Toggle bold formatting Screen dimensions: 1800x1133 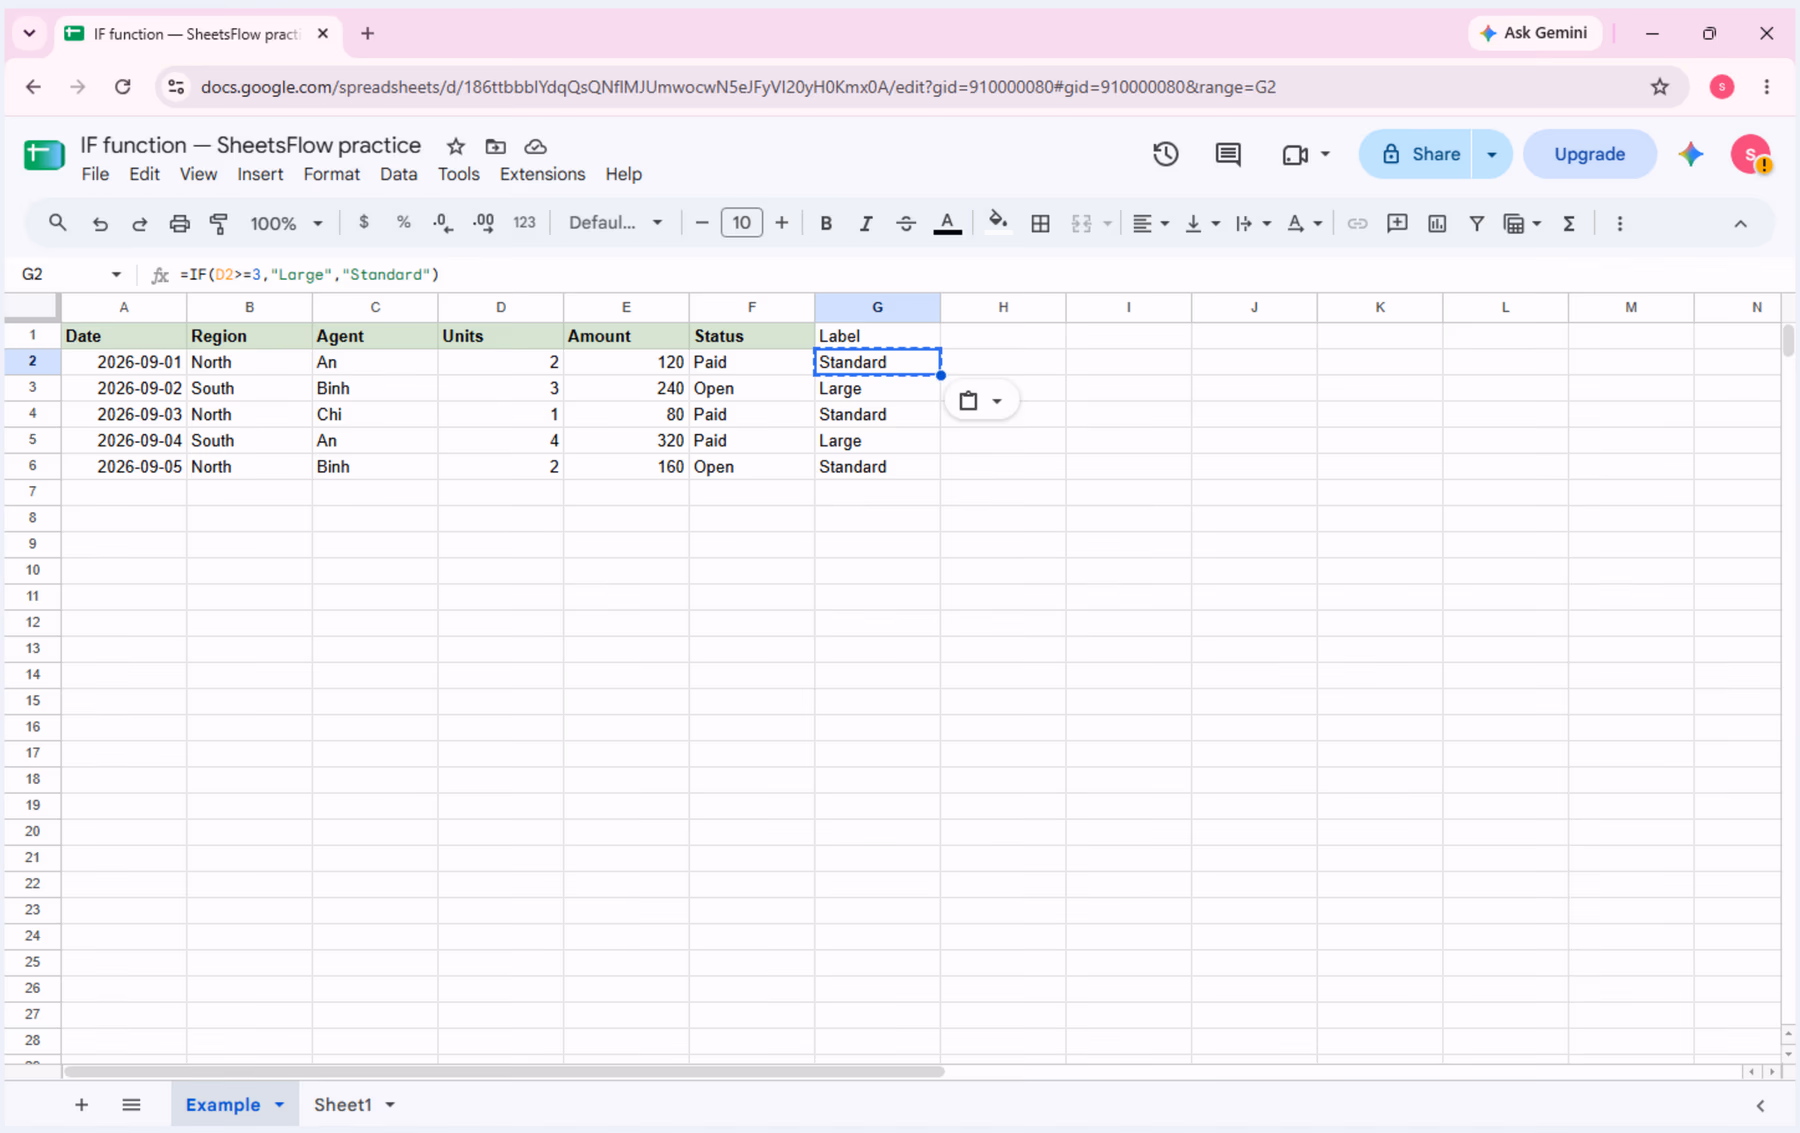tap(826, 223)
